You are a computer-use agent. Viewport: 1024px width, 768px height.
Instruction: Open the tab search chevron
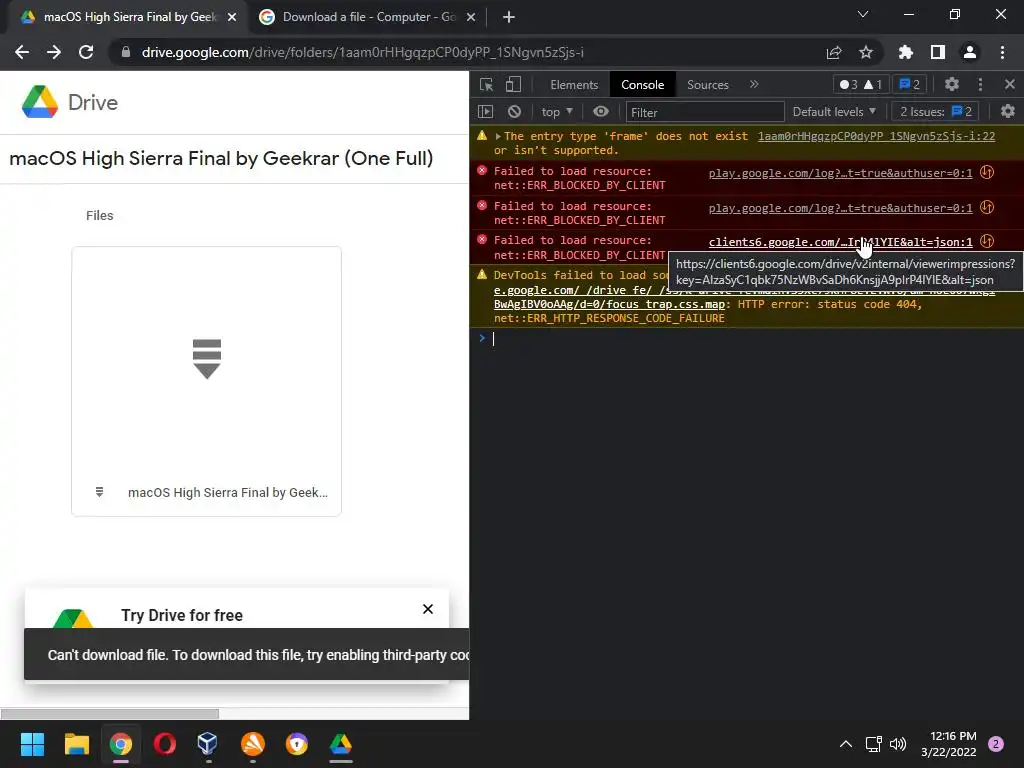[x=863, y=14]
